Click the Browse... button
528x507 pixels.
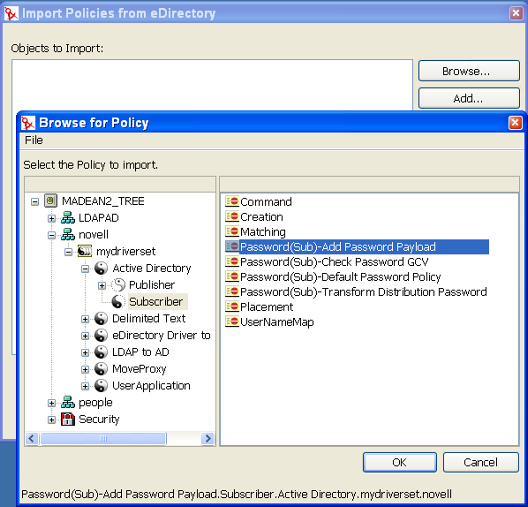pyautogui.click(x=469, y=71)
